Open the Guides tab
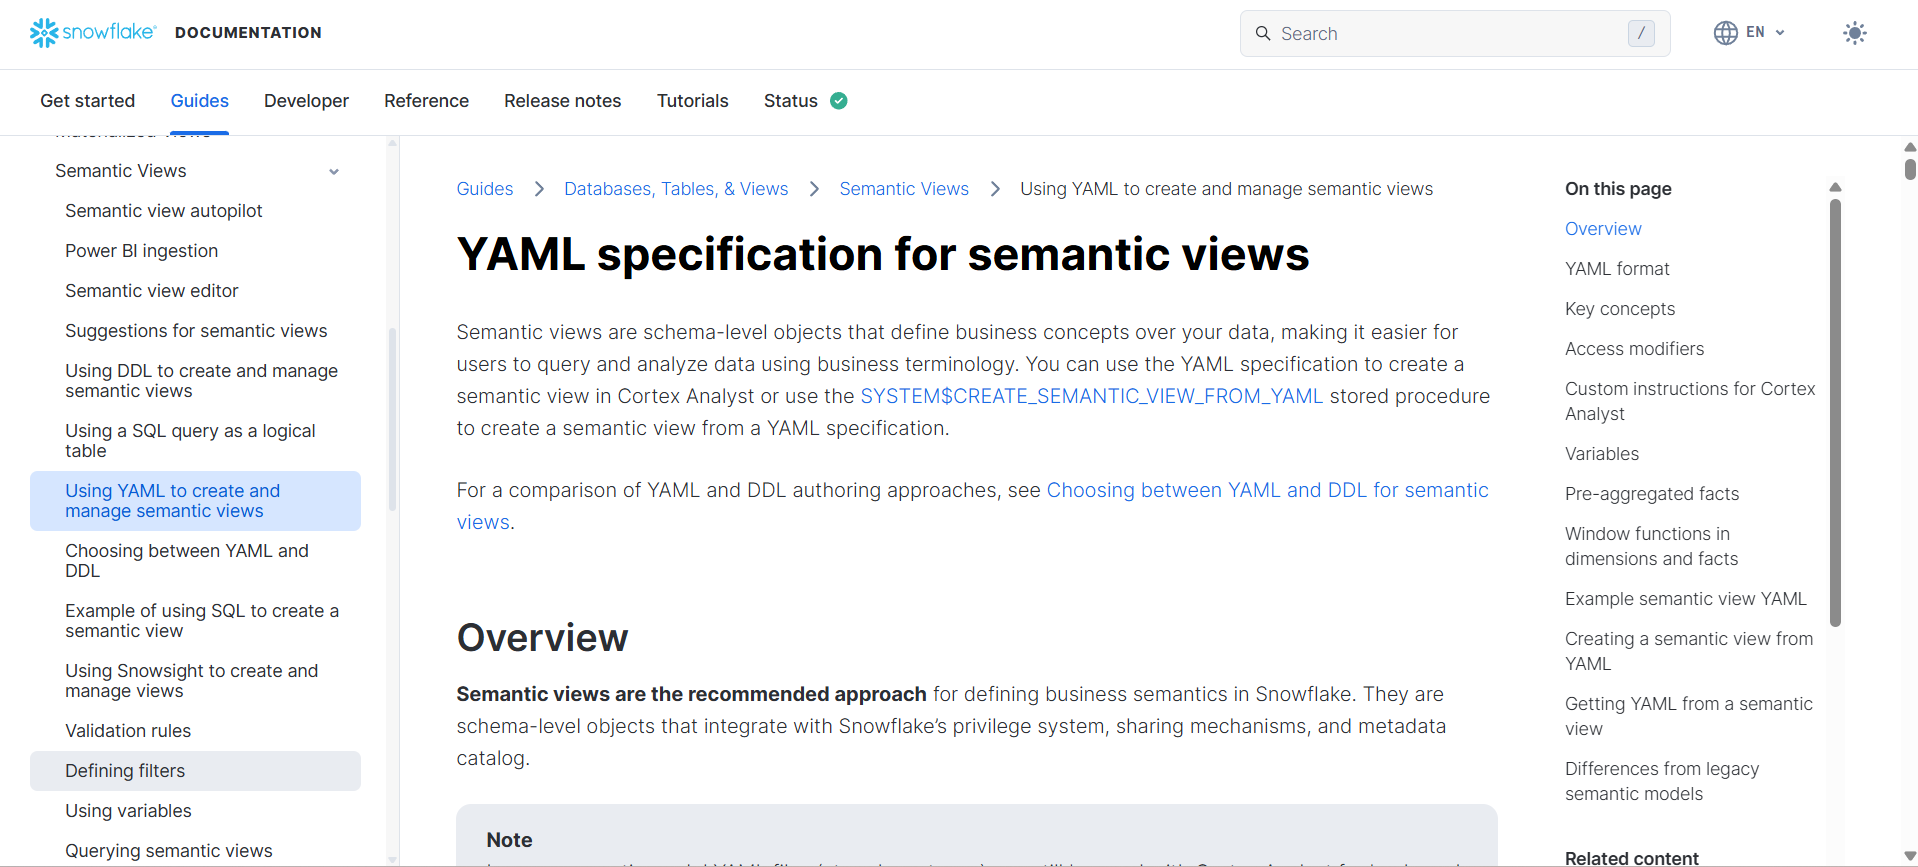The height and width of the screenshot is (867, 1918). click(x=200, y=101)
